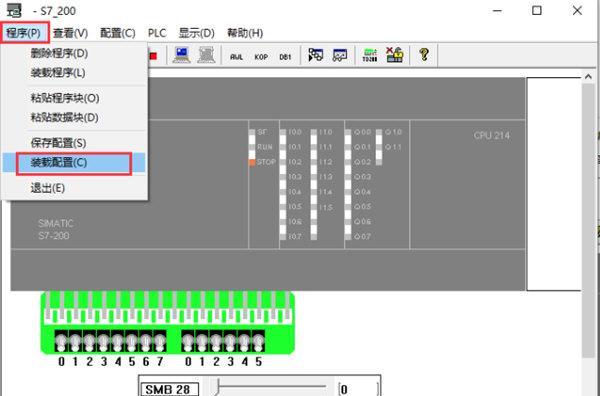Screen dimensions: 600x396
Task: Click the blue-screen computer icon in toolbar
Action: coord(181,55)
